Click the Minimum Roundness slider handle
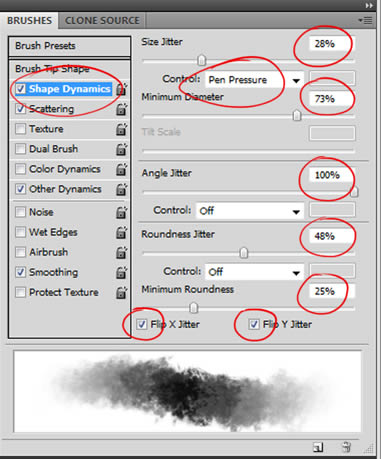The height and width of the screenshot is (459, 381). [x=194, y=308]
